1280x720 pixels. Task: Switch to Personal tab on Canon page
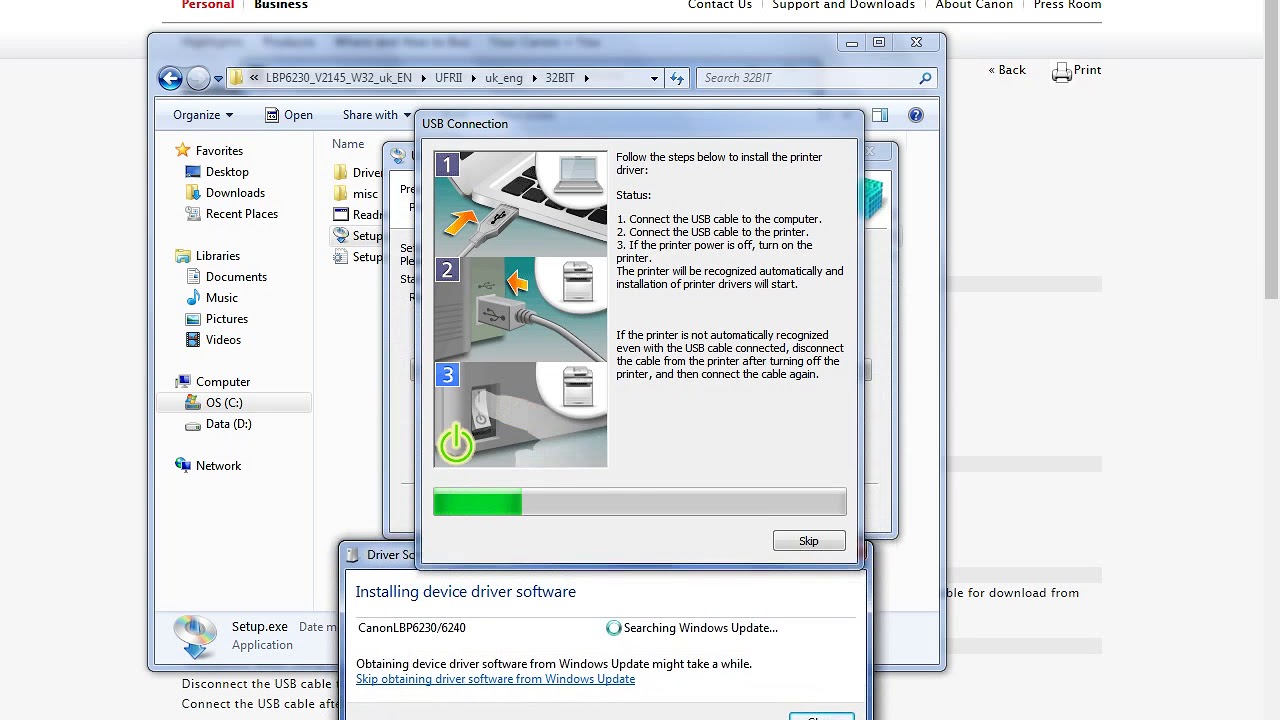[208, 5]
